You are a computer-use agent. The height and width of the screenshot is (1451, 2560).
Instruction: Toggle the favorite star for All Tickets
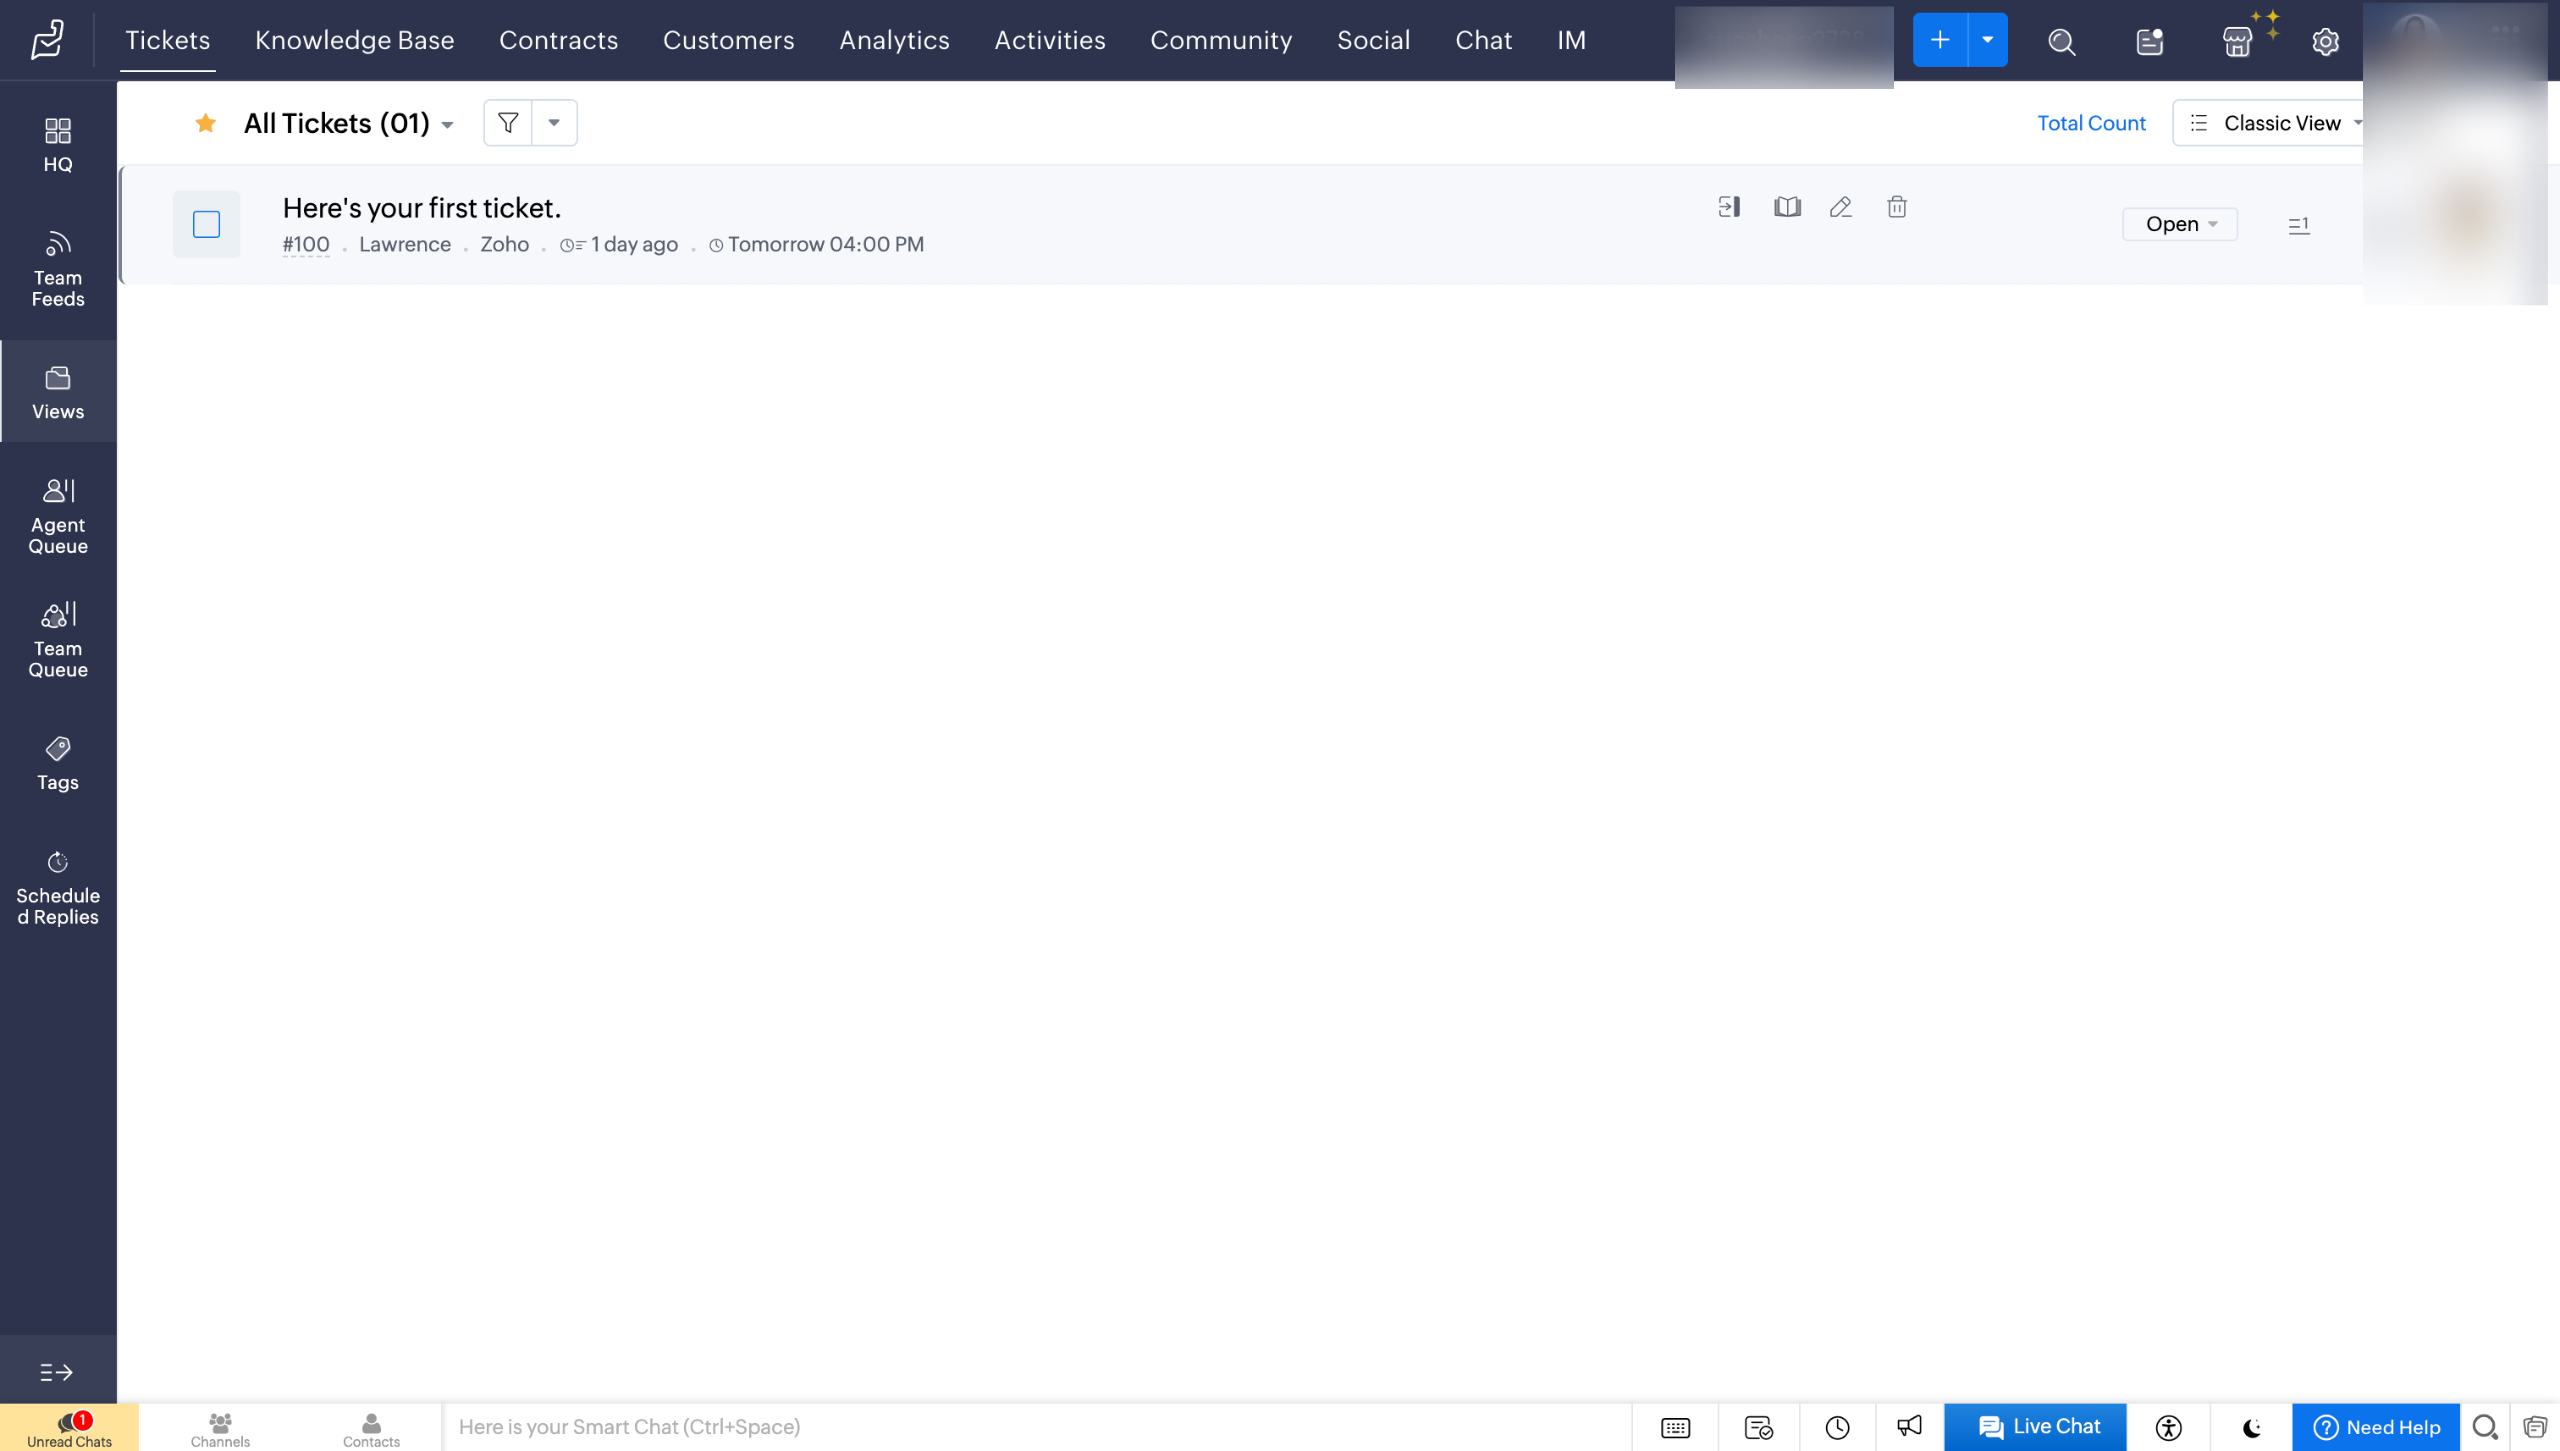206,123
